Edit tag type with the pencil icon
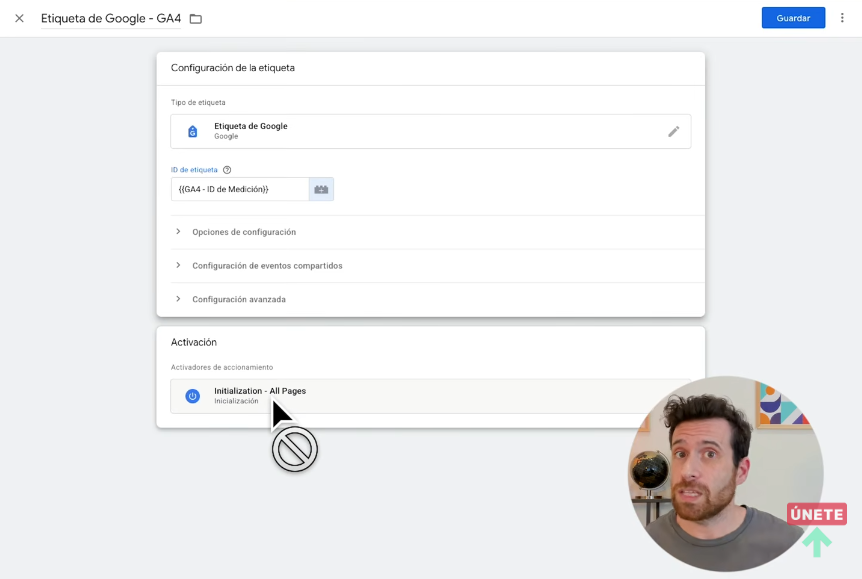 pos(673,131)
